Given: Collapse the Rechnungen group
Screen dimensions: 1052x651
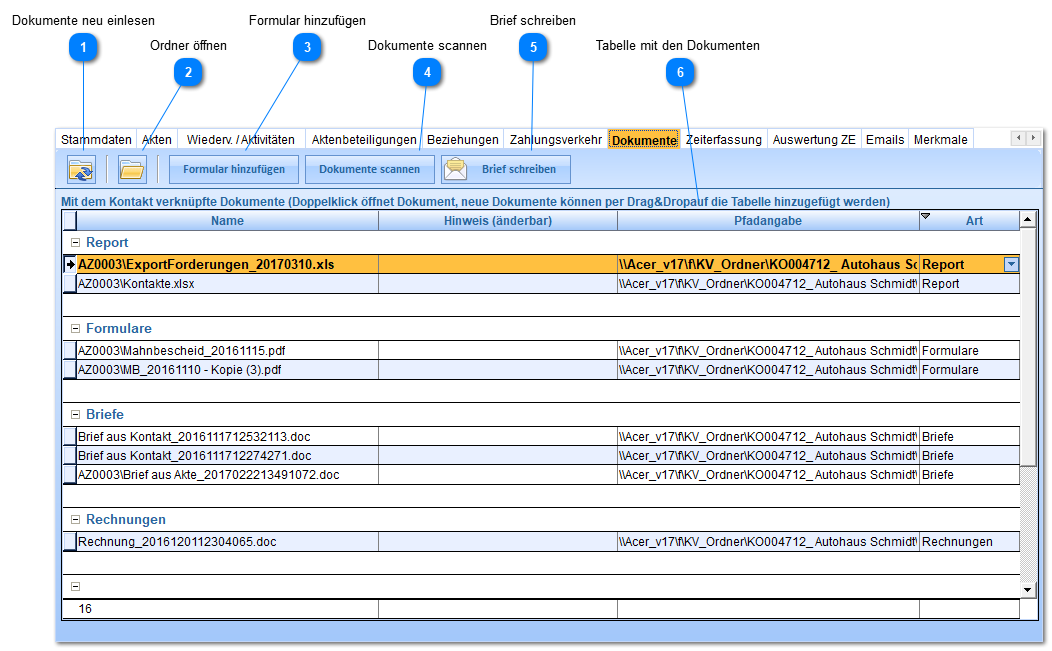Looking at the screenshot, I should (x=75, y=520).
